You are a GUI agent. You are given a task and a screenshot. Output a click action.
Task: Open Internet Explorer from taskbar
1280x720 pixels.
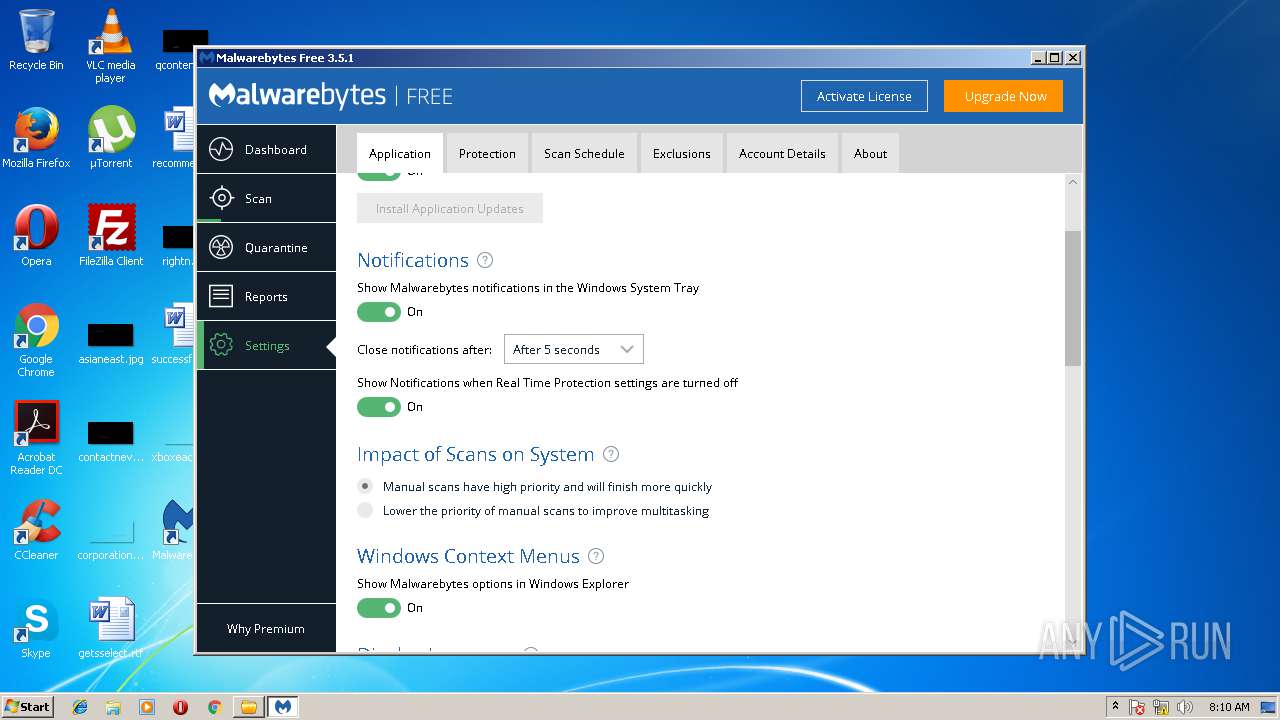click(80, 707)
